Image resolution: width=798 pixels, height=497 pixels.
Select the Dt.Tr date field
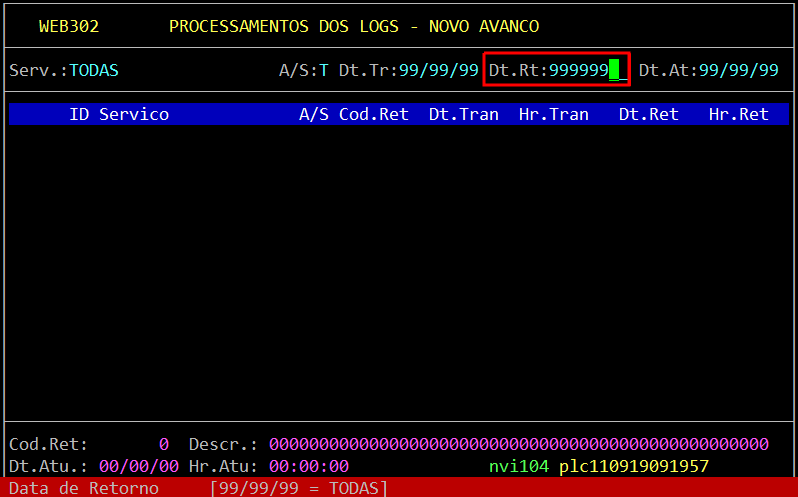438,70
